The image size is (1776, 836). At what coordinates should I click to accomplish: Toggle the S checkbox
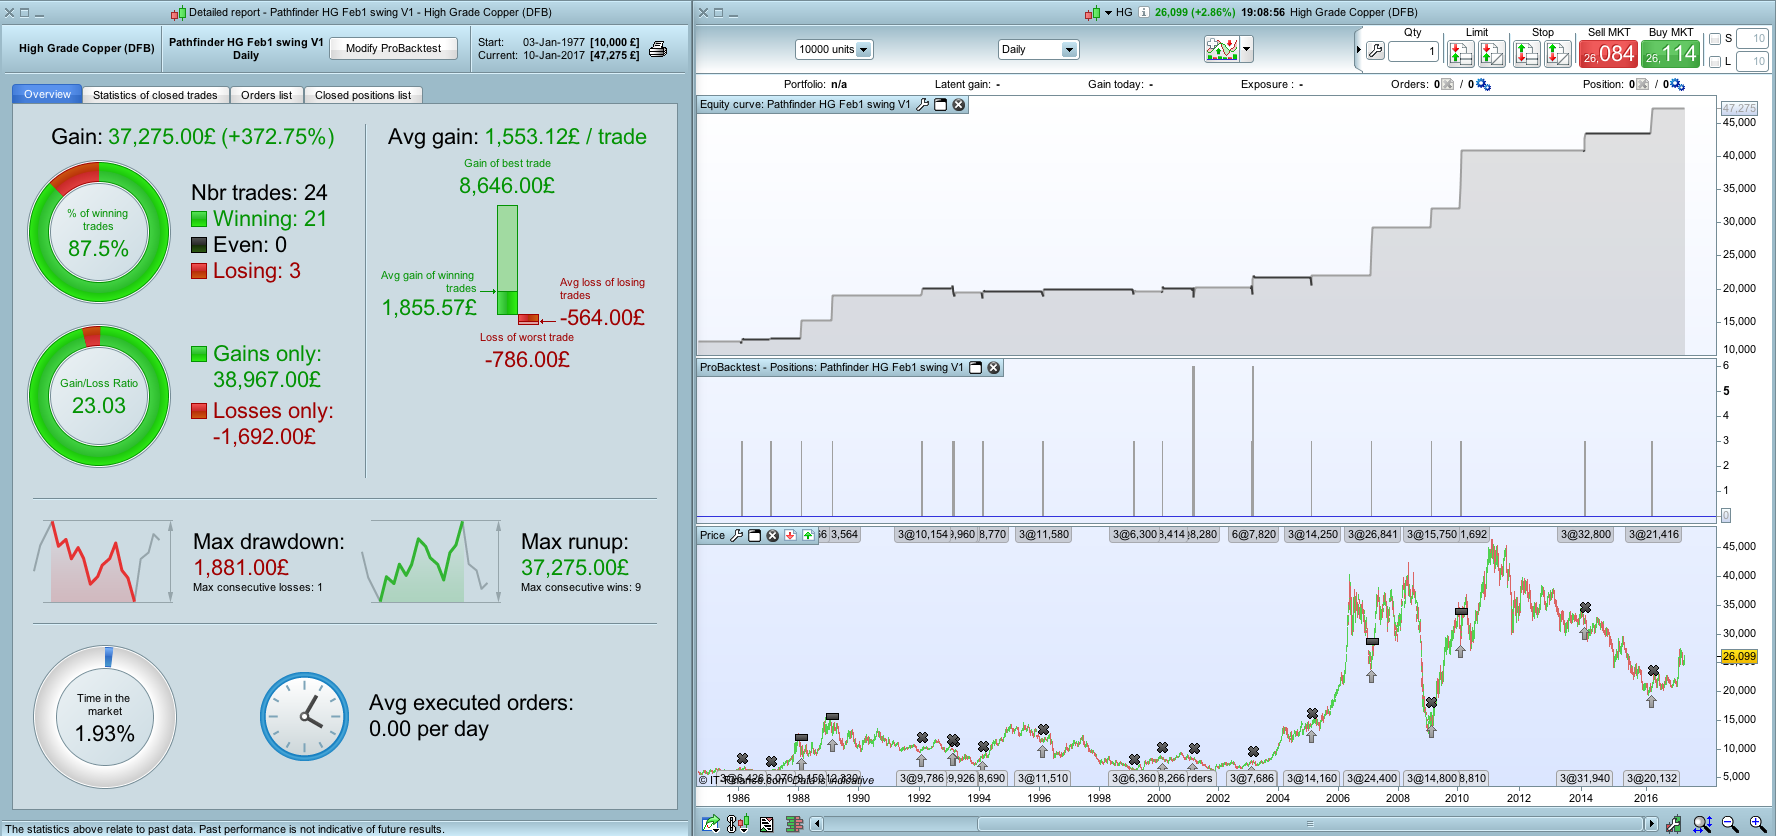point(1715,39)
